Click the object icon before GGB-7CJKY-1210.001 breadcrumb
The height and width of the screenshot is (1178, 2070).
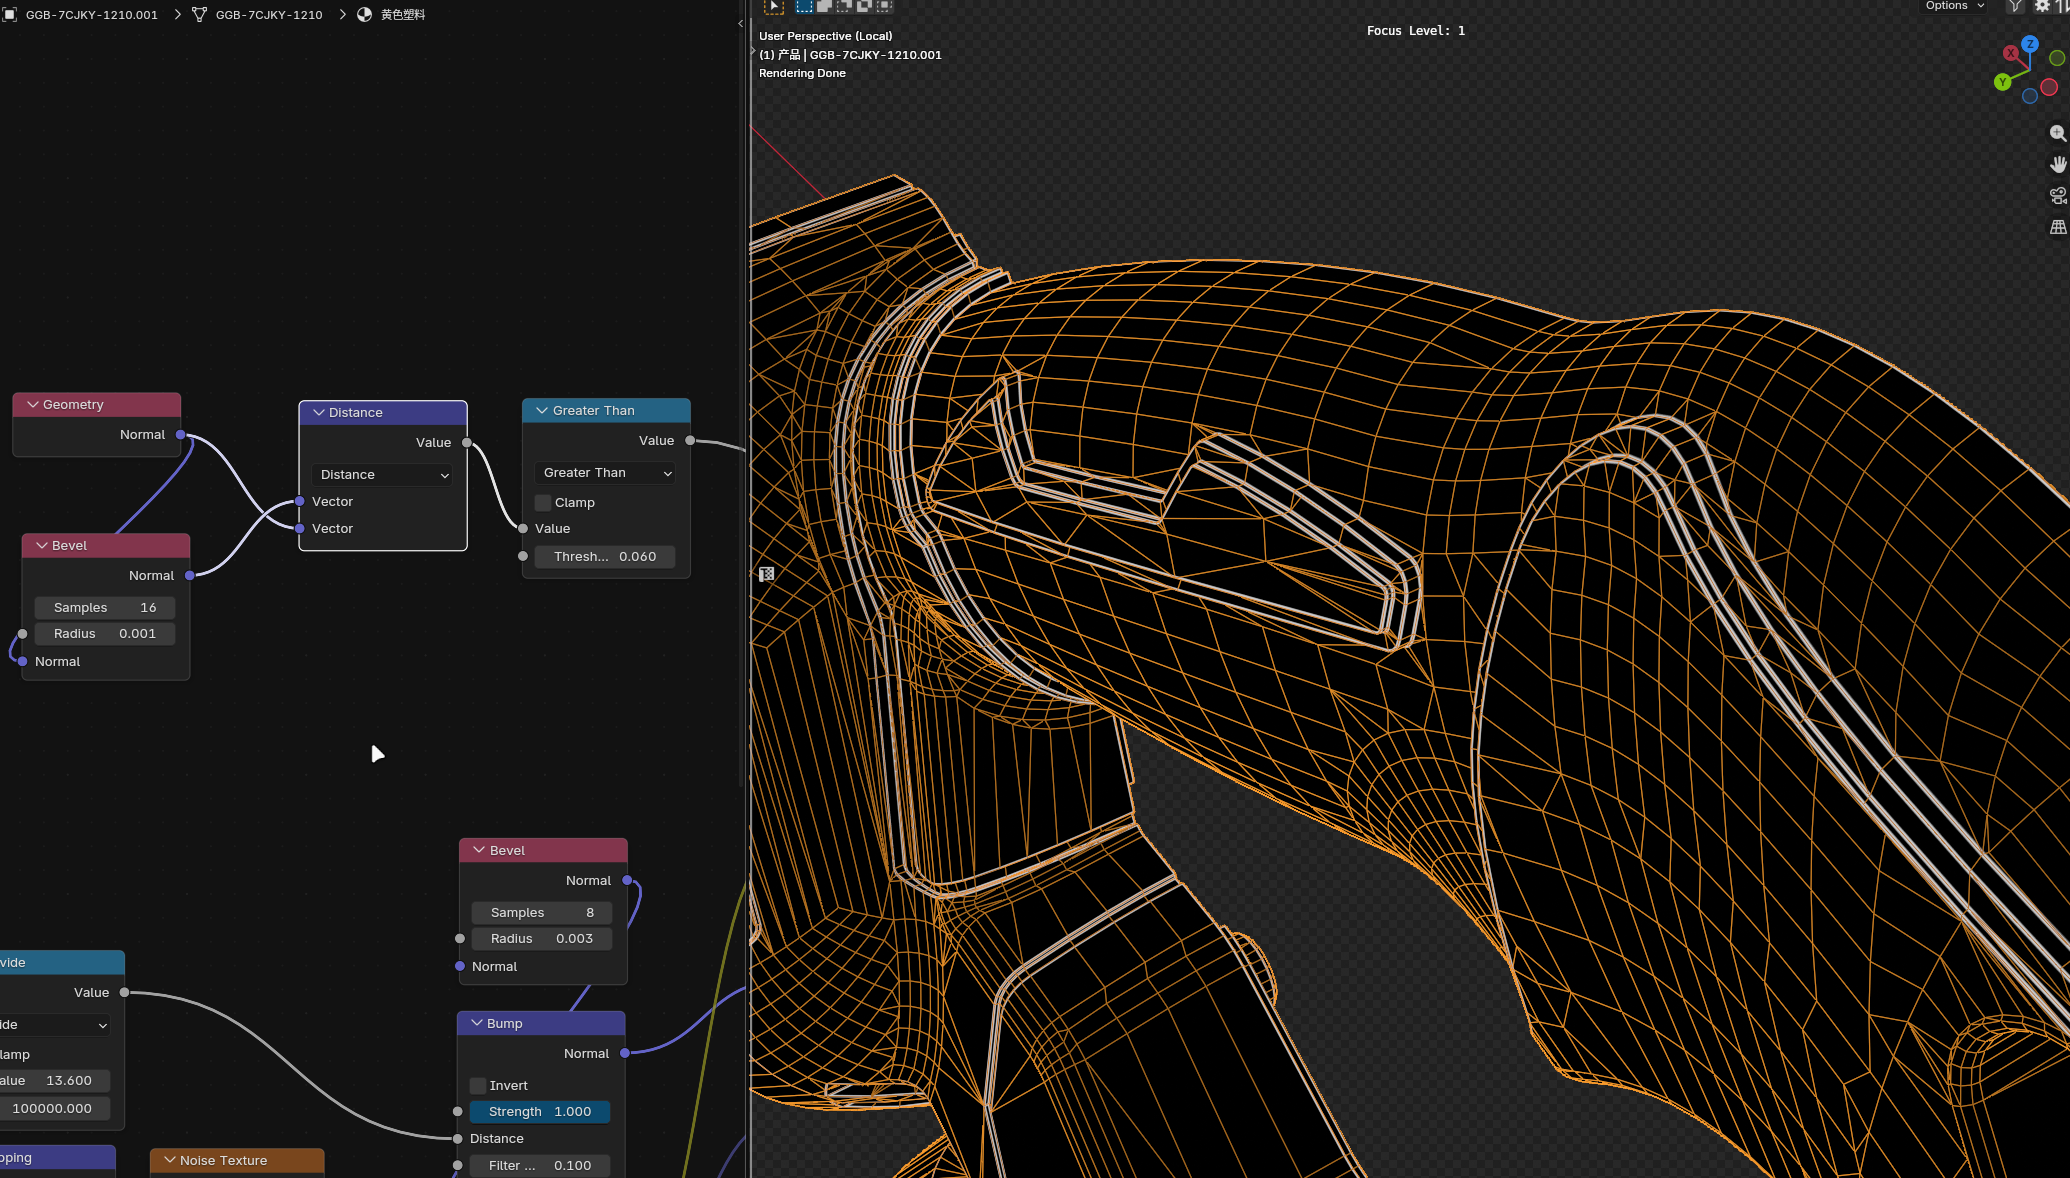tap(10, 15)
